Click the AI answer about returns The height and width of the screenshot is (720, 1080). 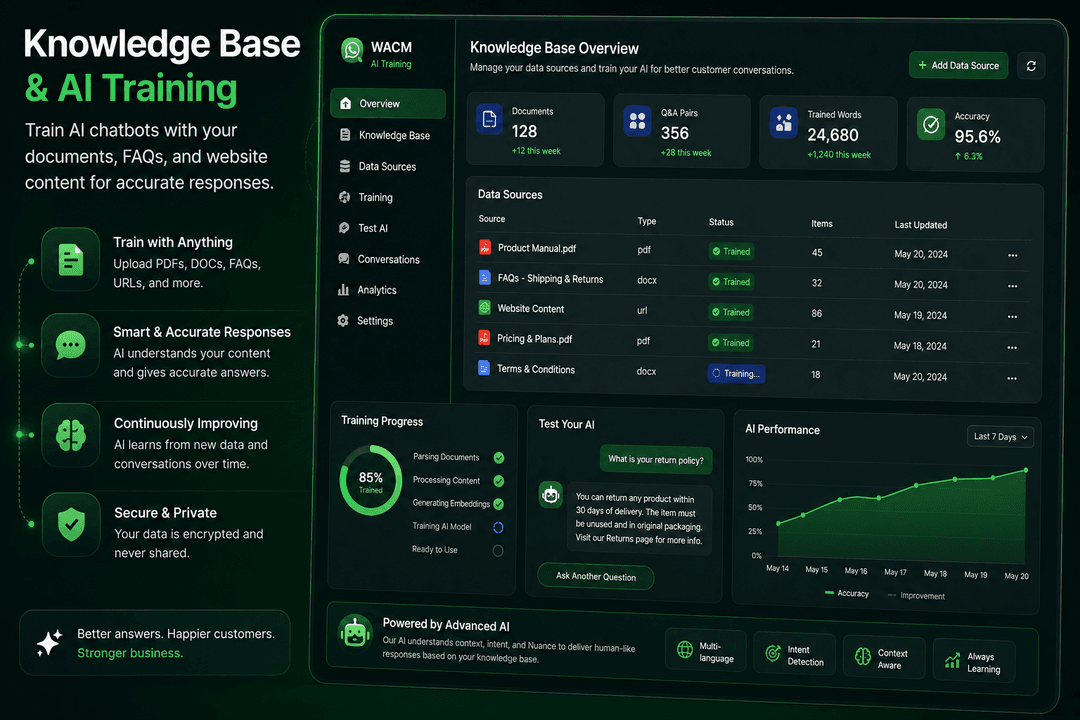(639, 519)
